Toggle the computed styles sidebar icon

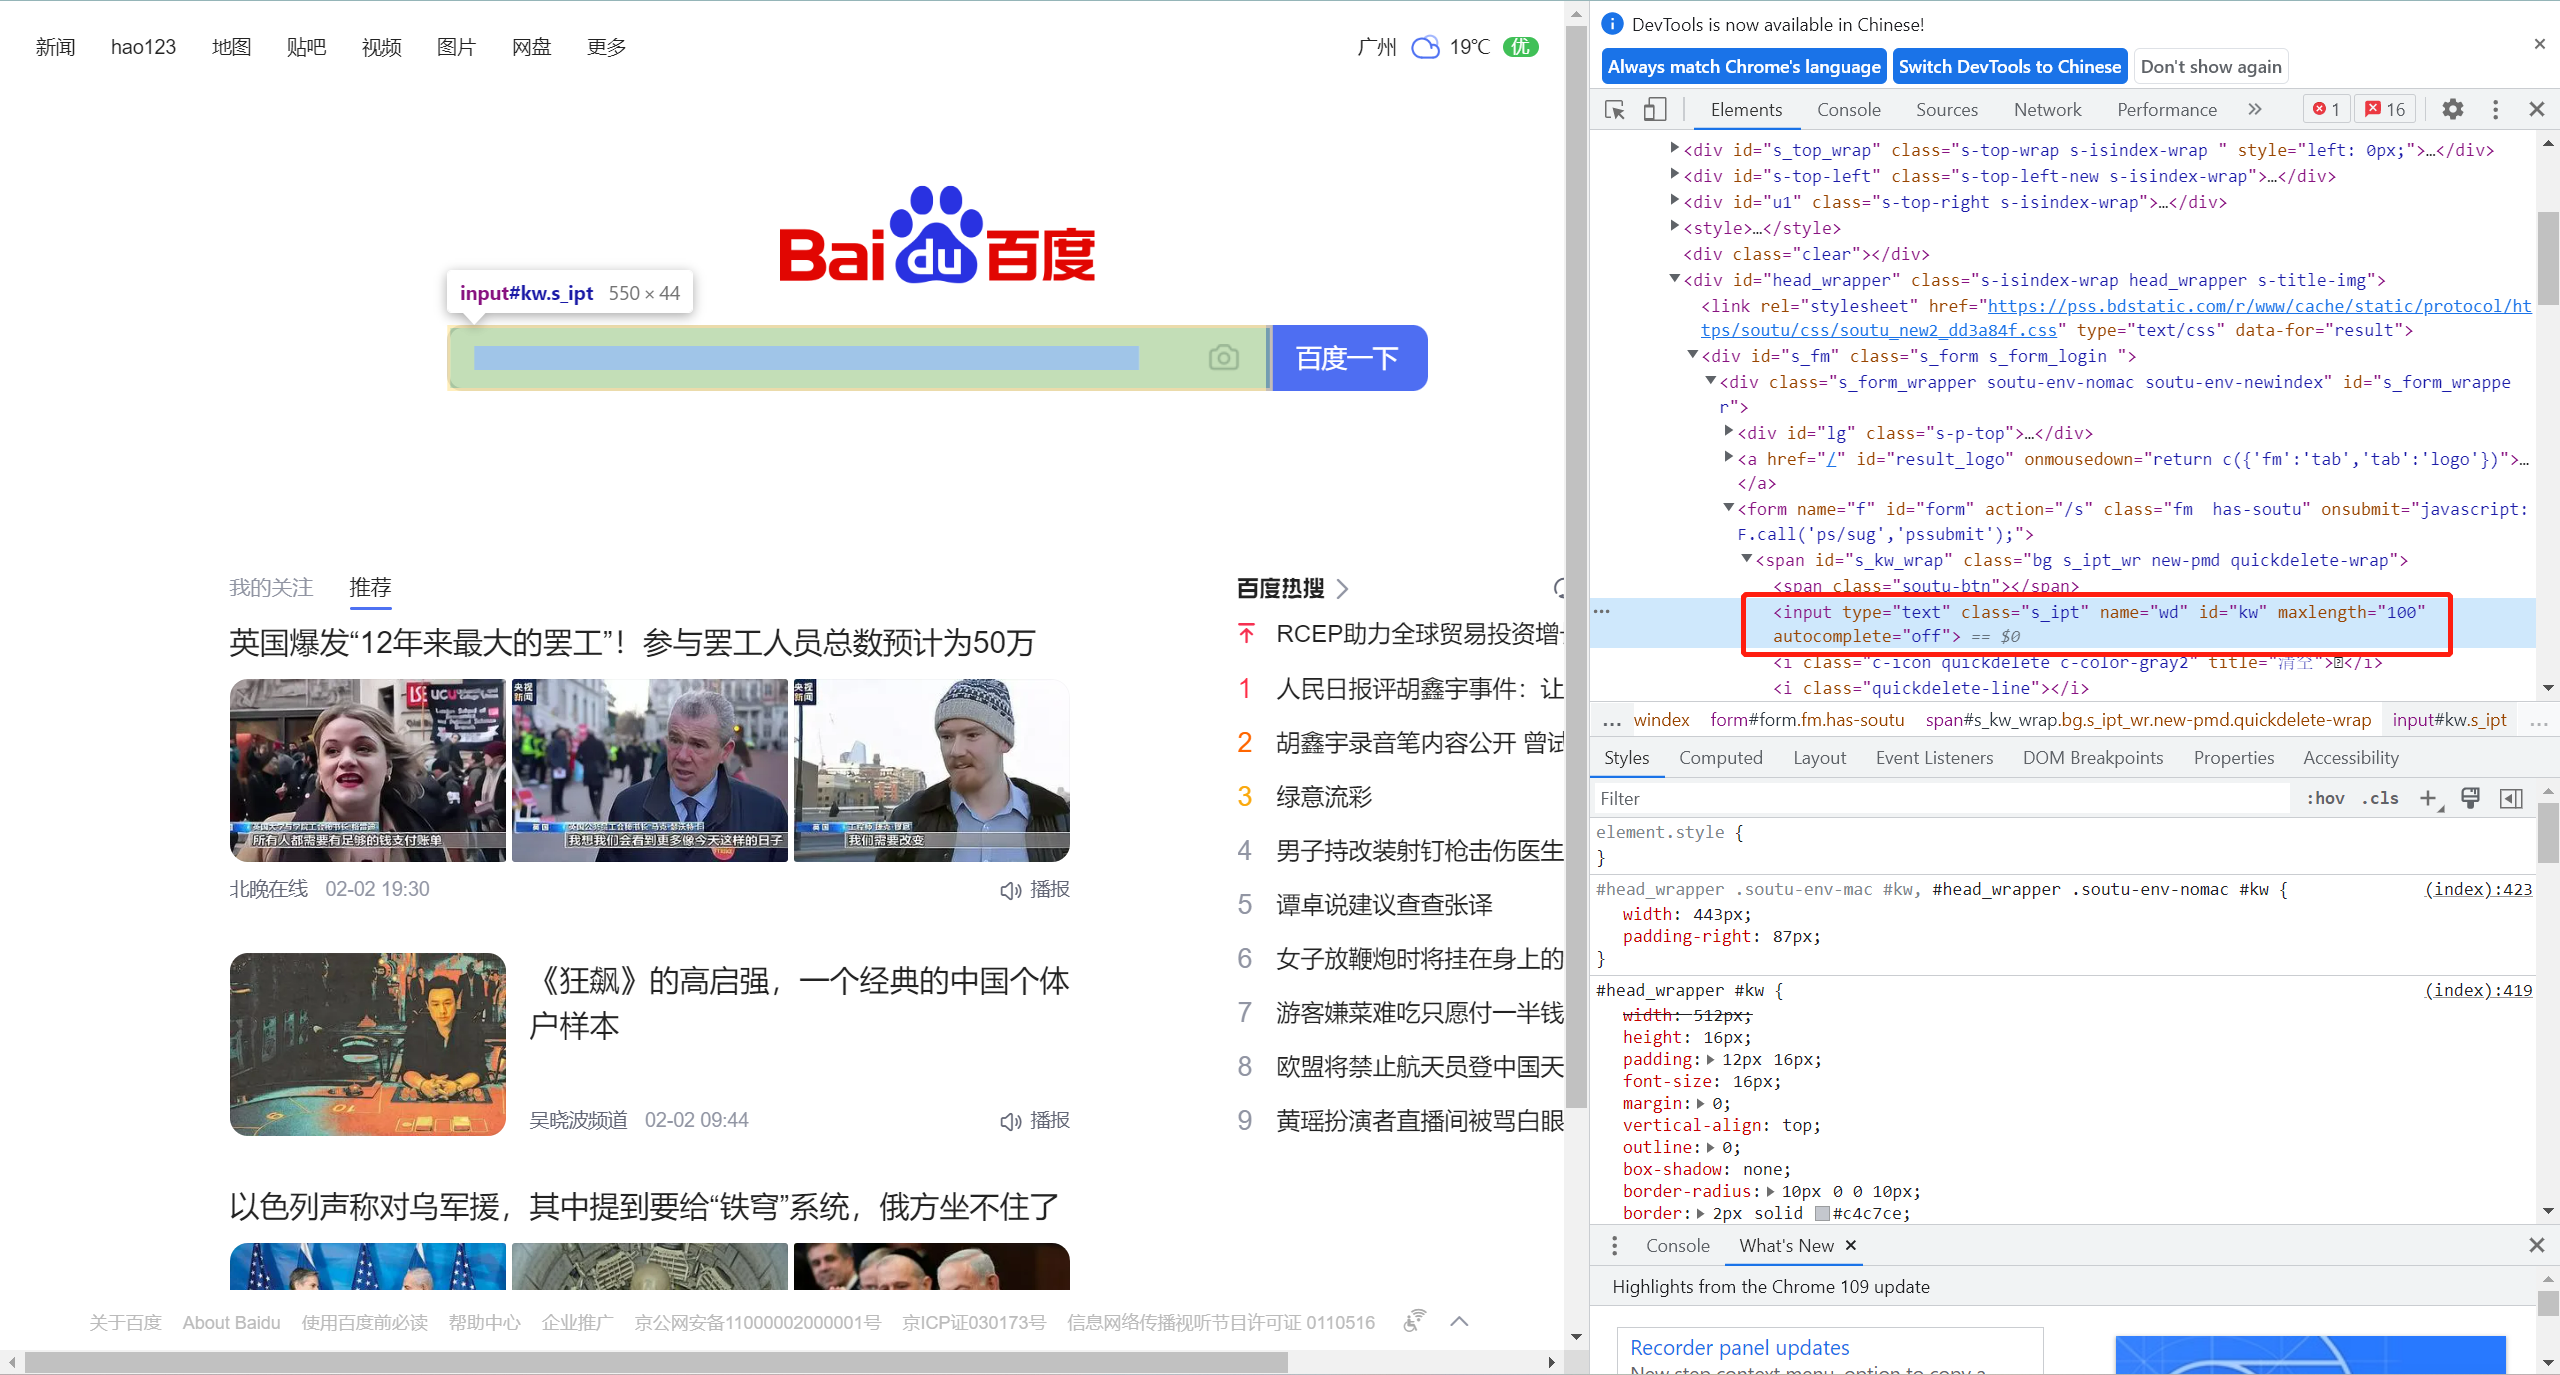(x=2511, y=798)
